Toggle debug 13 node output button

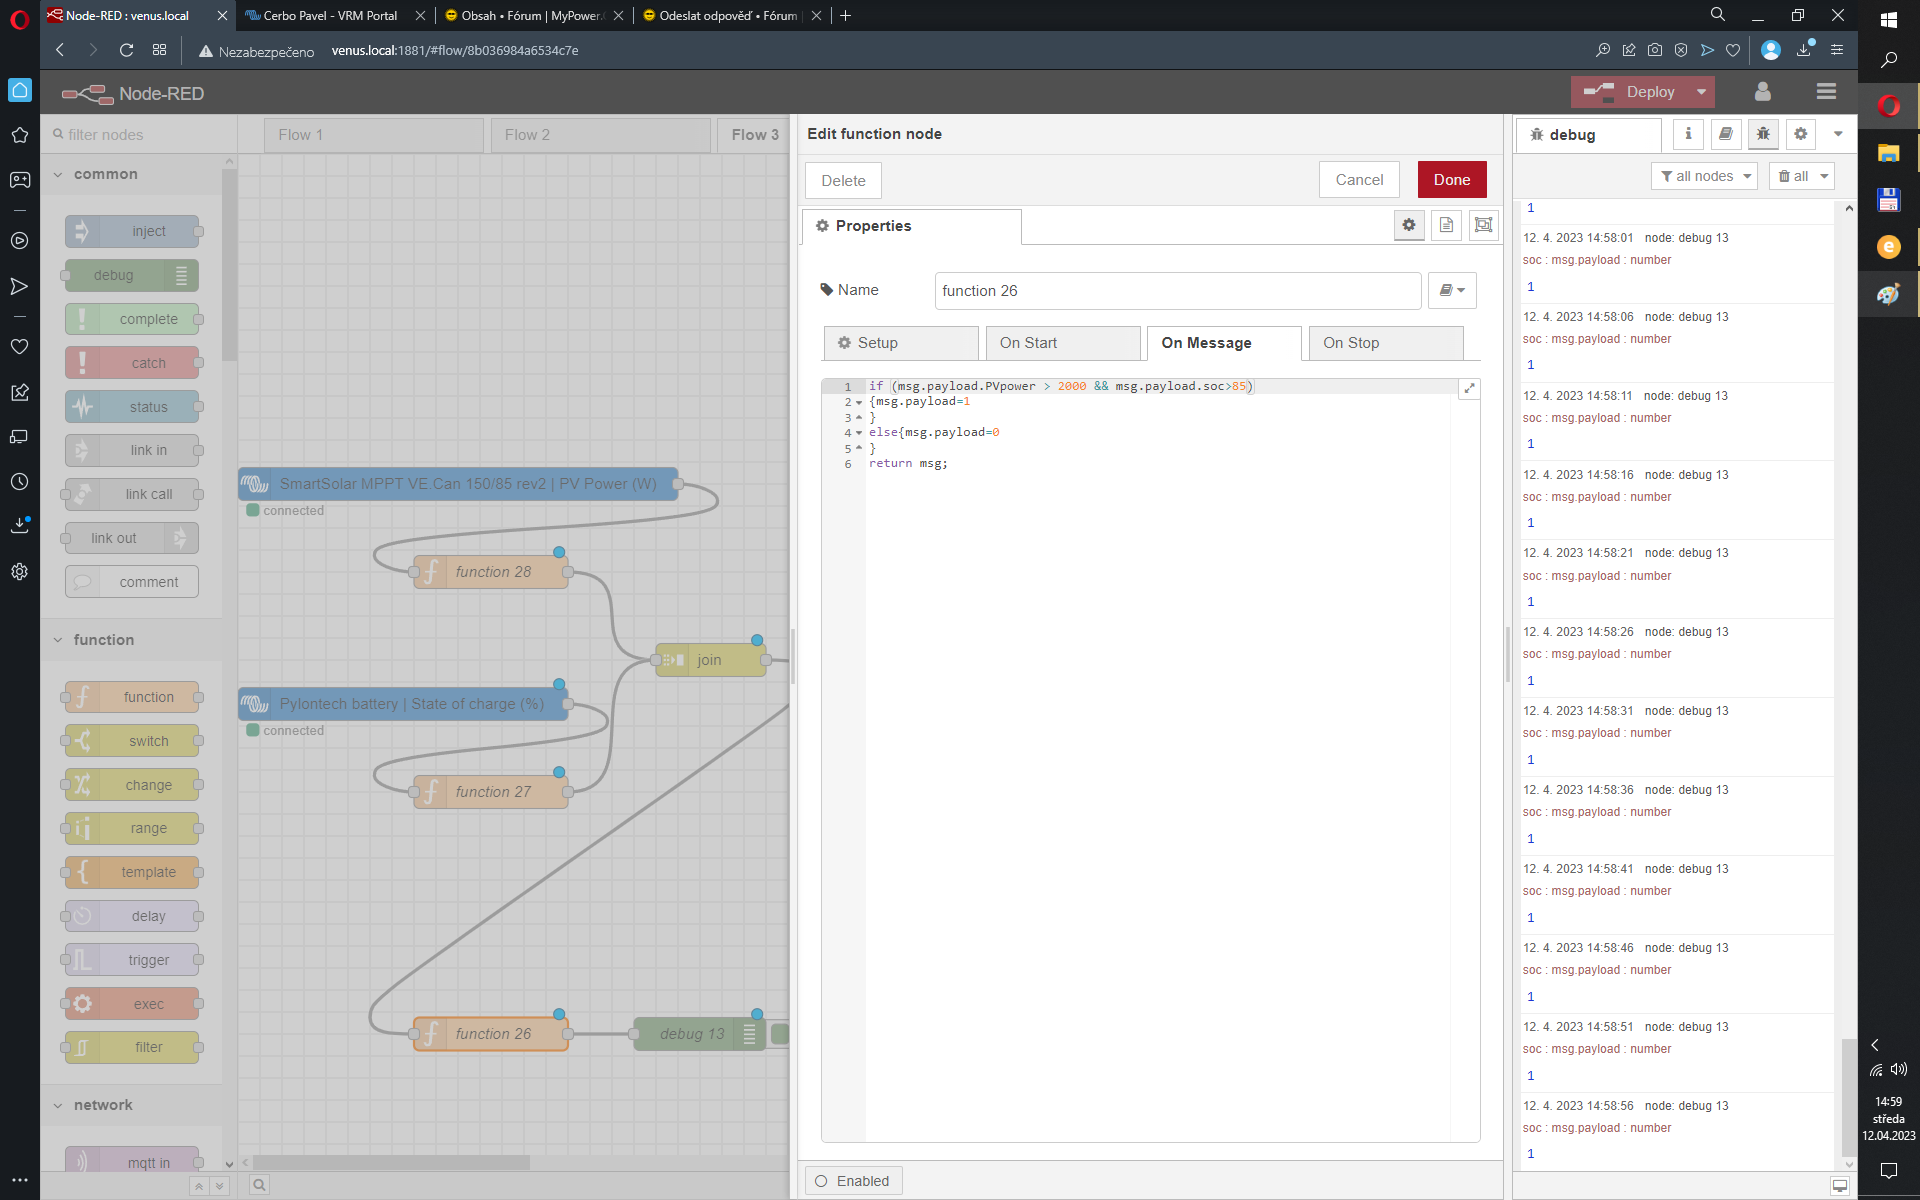780,1034
